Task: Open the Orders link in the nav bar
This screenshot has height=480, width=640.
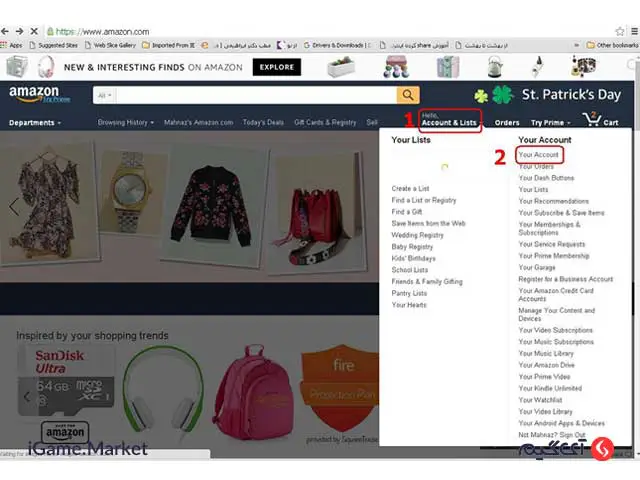Action: coord(507,122)
